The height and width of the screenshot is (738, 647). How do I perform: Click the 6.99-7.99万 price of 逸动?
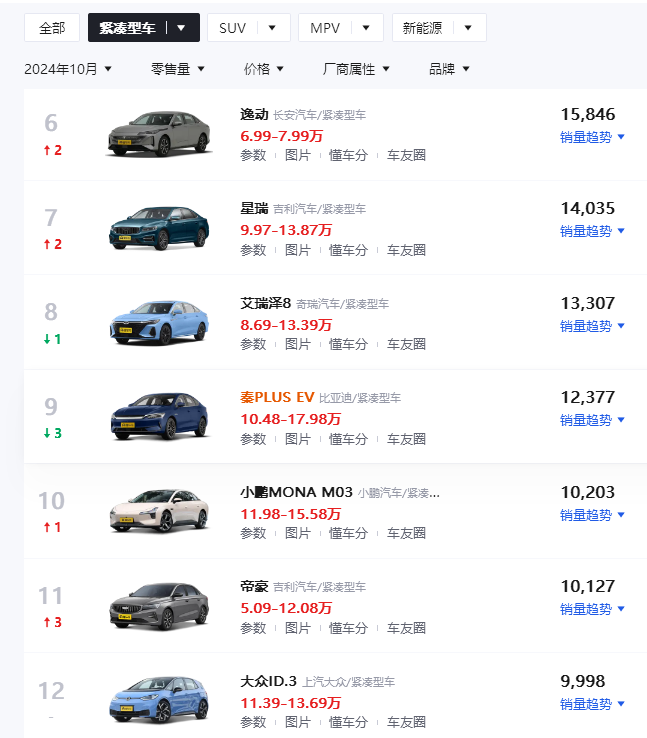[281, 136]
